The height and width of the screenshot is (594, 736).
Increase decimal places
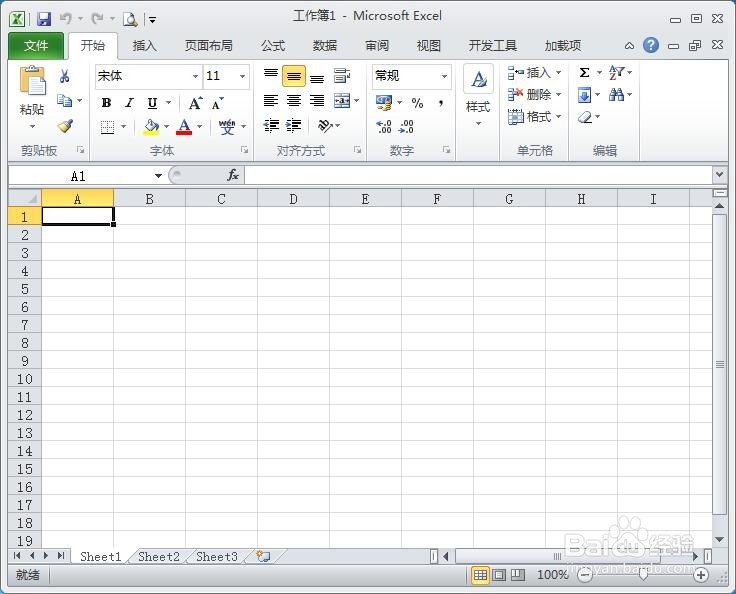coord(384,126)
